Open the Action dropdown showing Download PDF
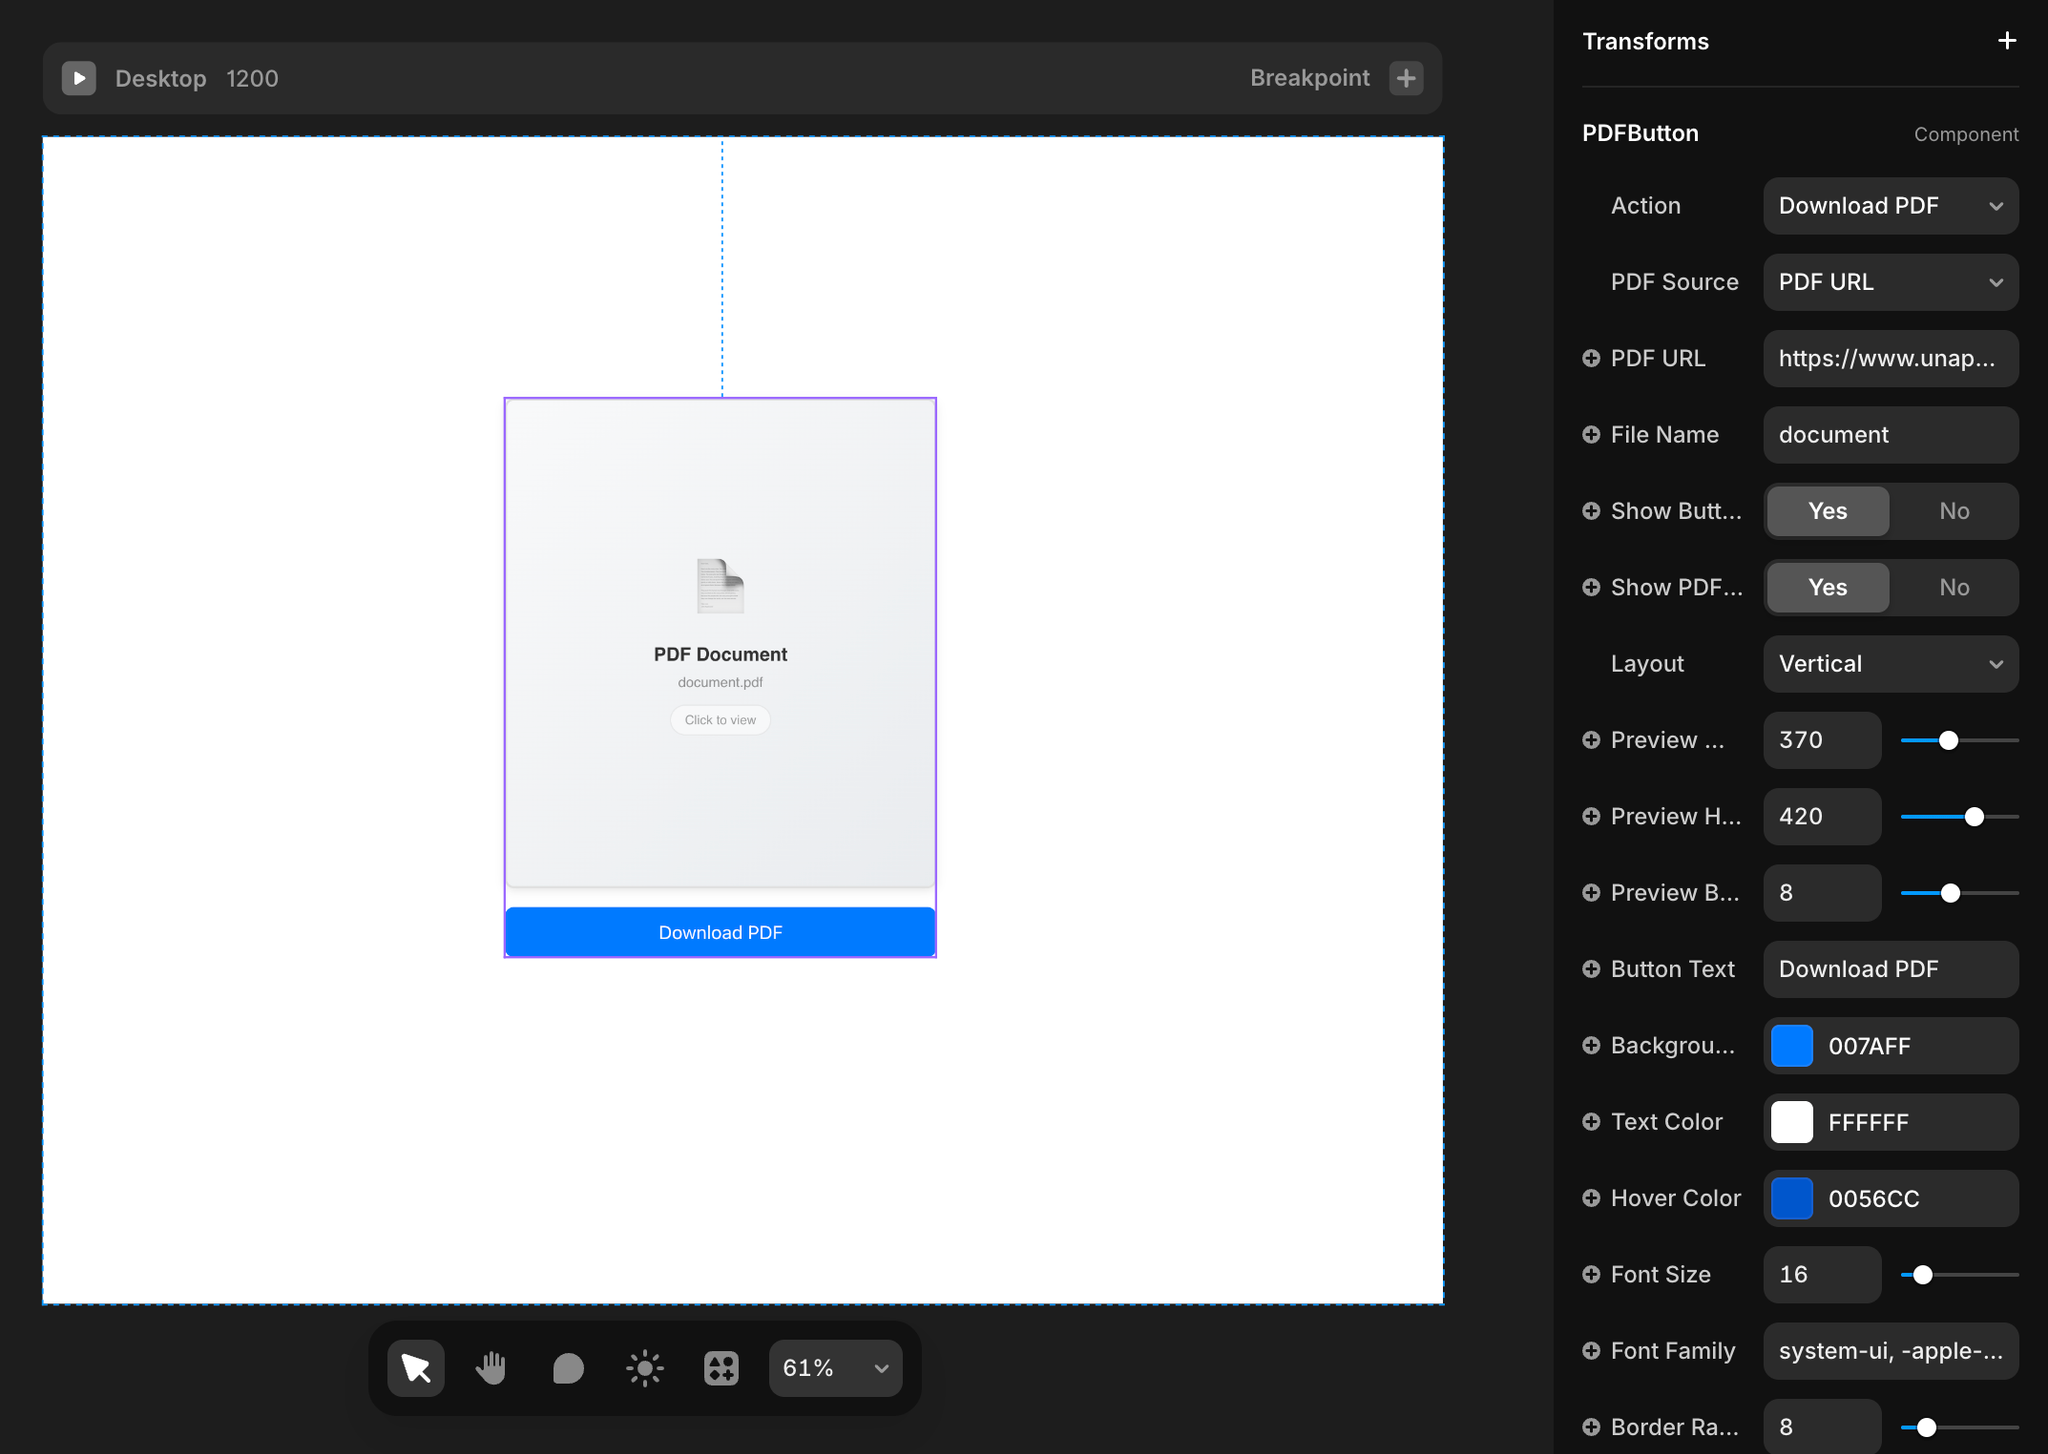The width and height of the screenshot is (2048, 1454). (1890, 206)
